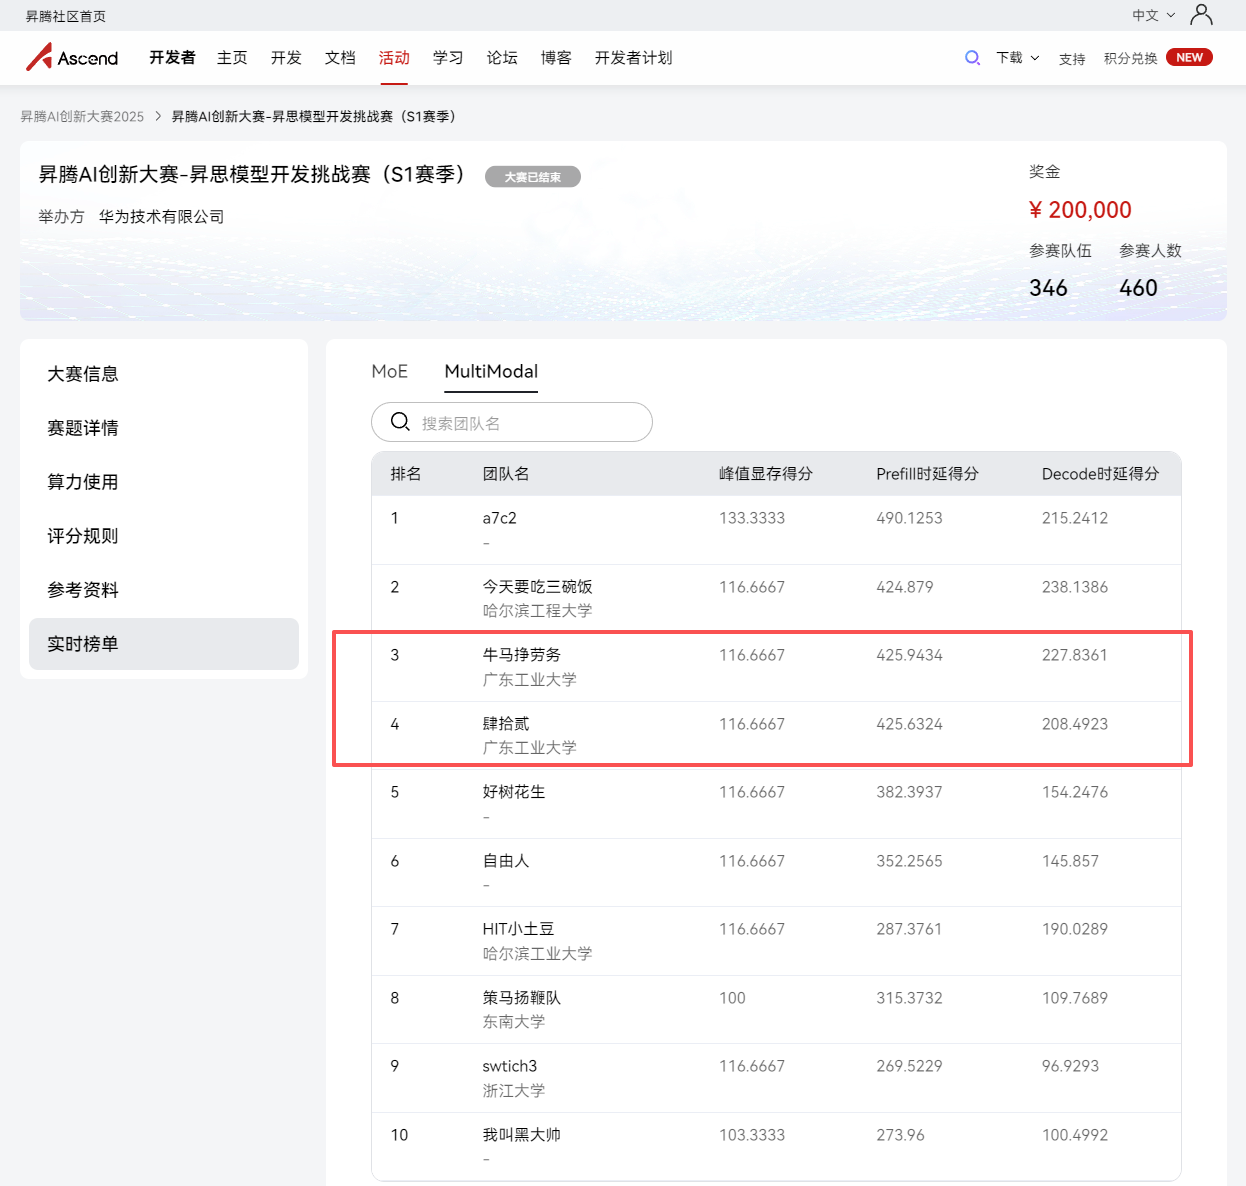Click the Ascend logo
1246x1186 pixels.
[x=72, y=58]
